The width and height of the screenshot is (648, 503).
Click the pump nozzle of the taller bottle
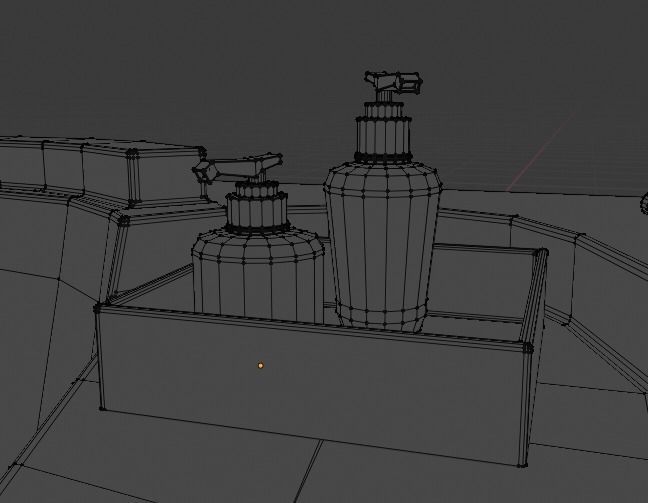(x=393, y=82)
